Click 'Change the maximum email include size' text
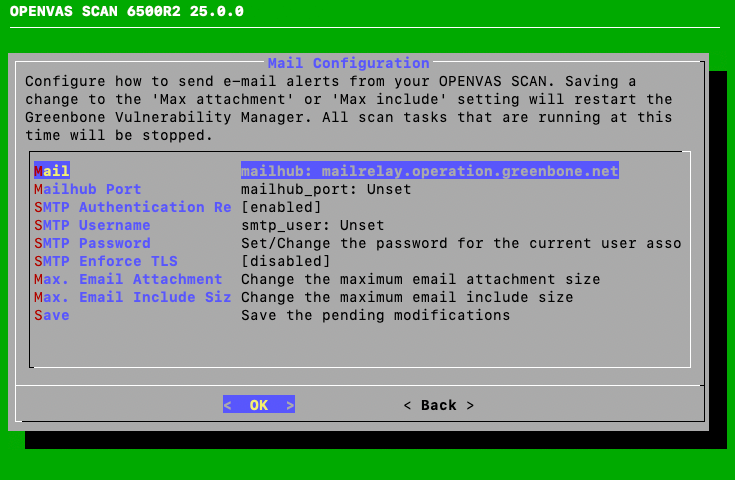 [x=407, y=297]
